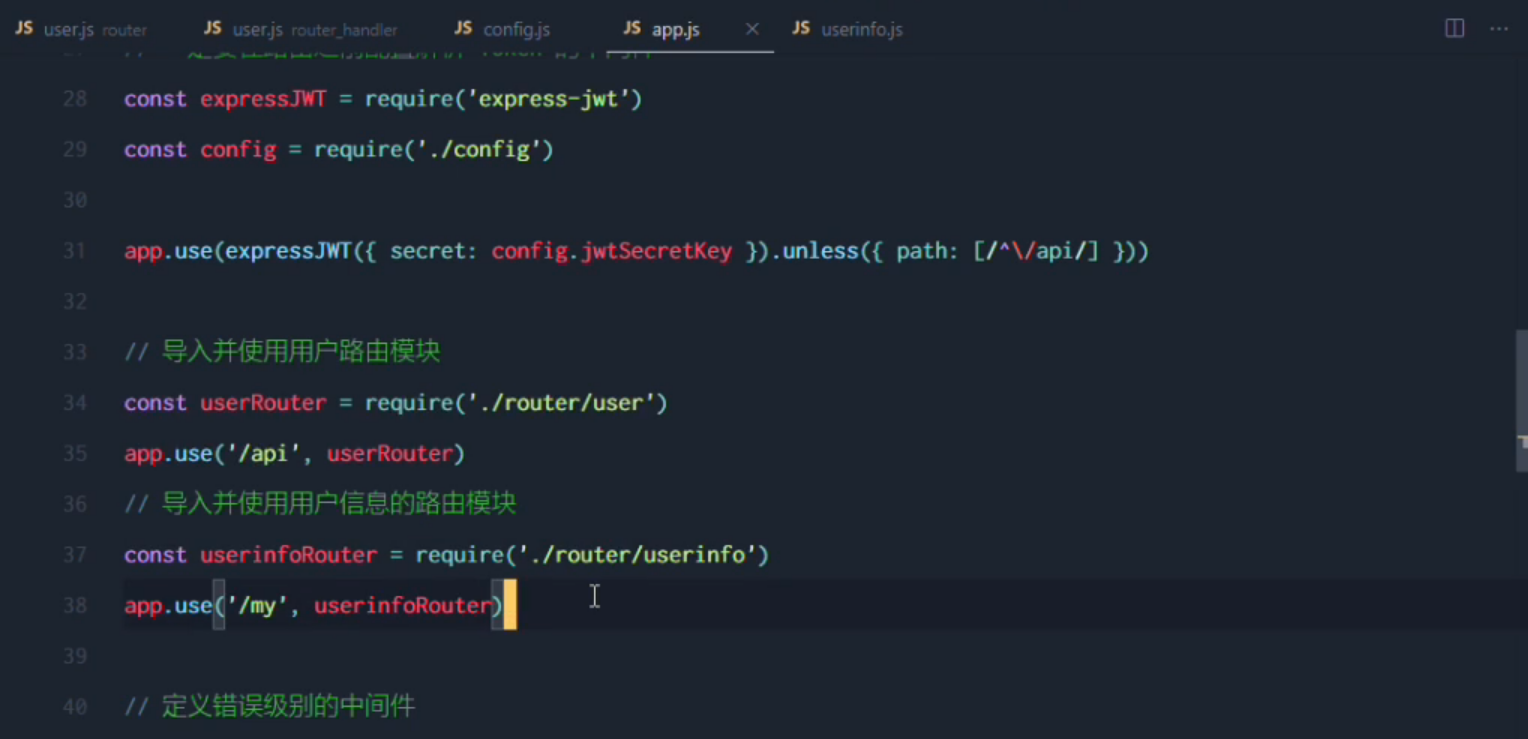1528x739 pixels.
Task: Click the './router/userinfo' string
Action: 637,555
